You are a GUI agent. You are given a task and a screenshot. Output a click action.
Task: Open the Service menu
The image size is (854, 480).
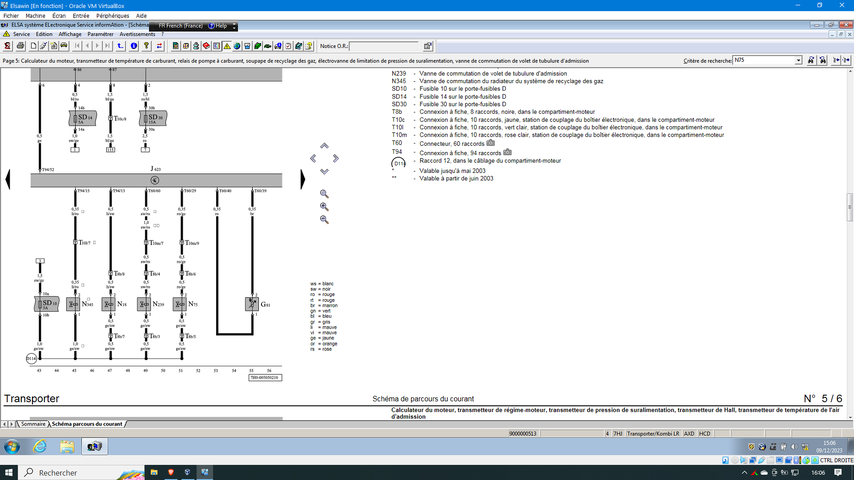[21, 34]
